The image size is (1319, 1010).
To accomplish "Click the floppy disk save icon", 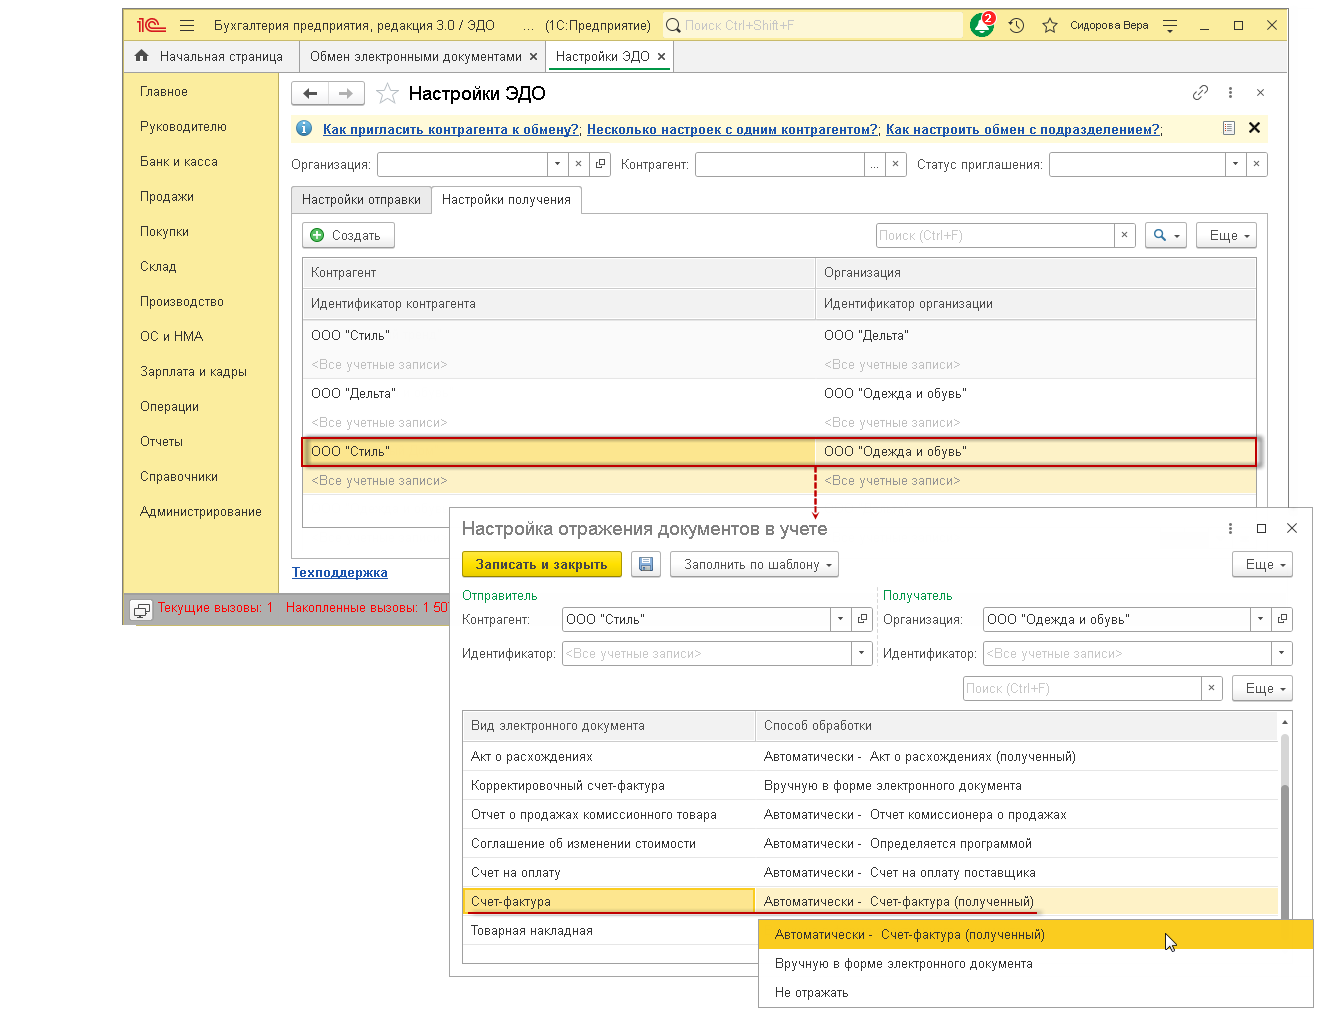I will click(646, 564).
